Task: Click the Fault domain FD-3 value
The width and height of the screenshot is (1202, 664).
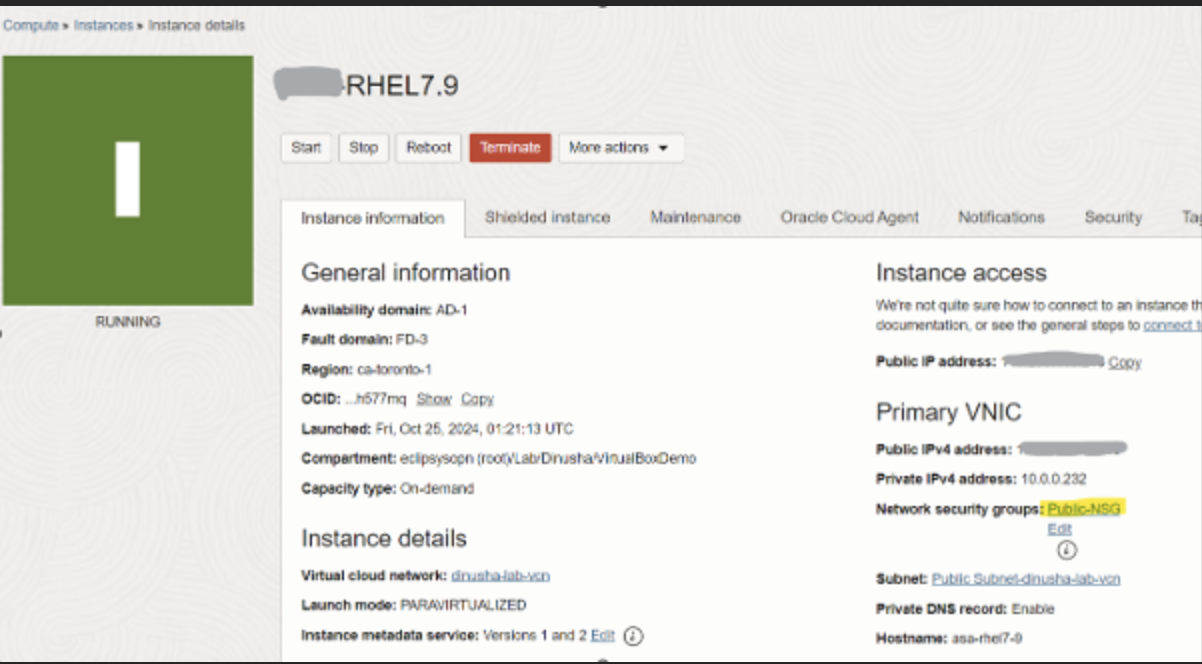Action: [x=412, y=339]
